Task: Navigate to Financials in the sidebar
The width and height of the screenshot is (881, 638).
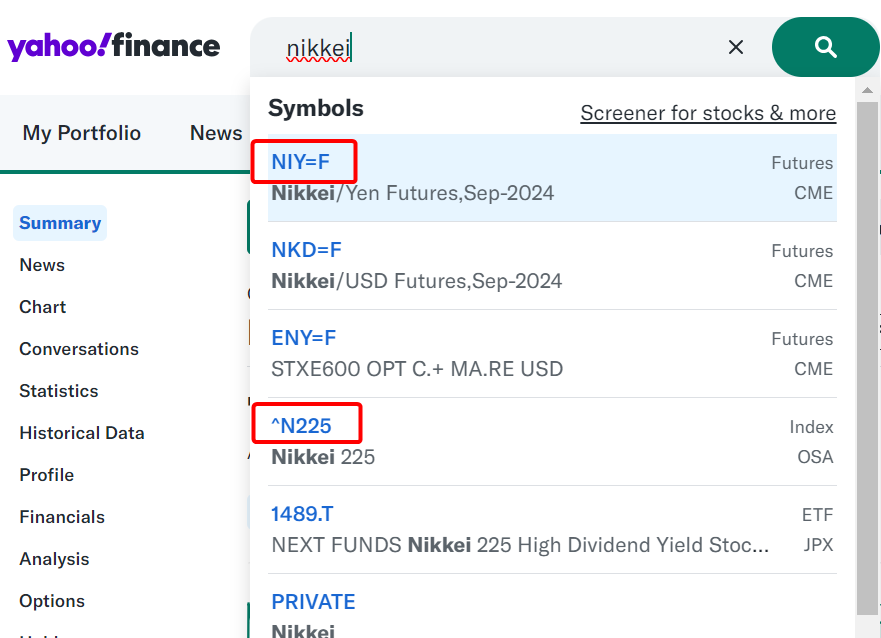Action: point(61,516)
